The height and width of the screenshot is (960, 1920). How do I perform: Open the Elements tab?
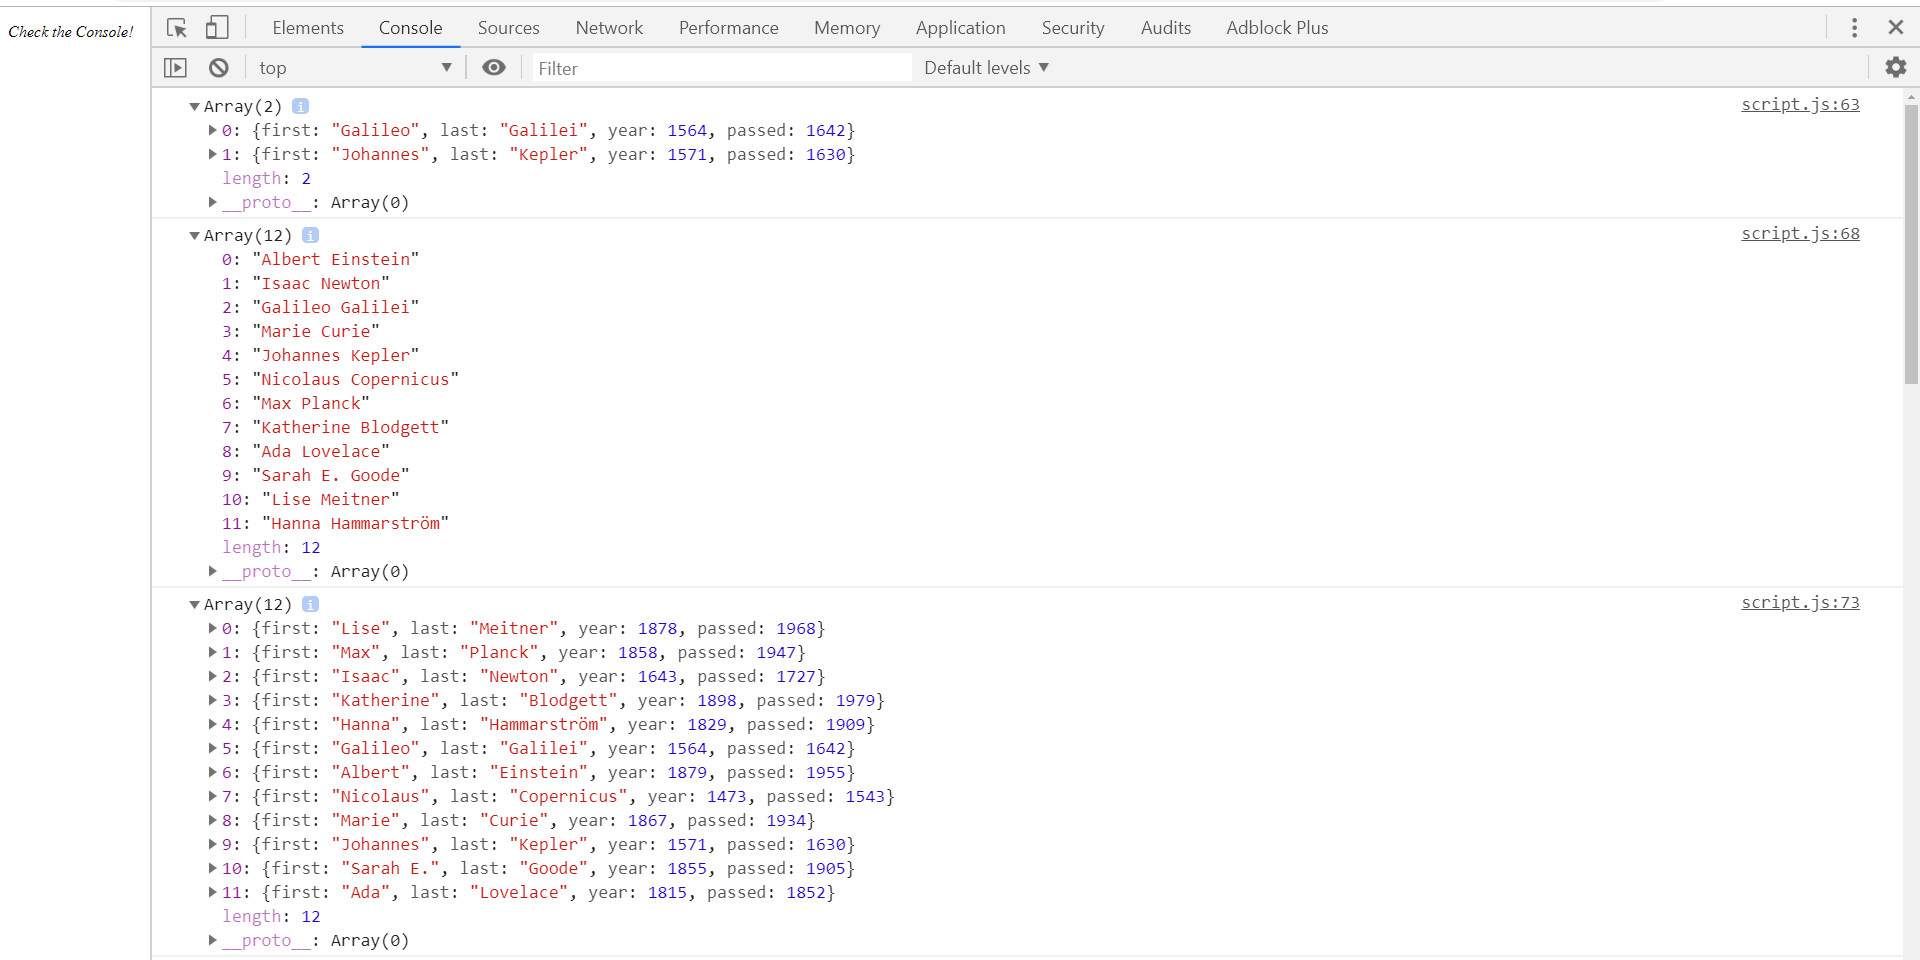pos(308,28)
